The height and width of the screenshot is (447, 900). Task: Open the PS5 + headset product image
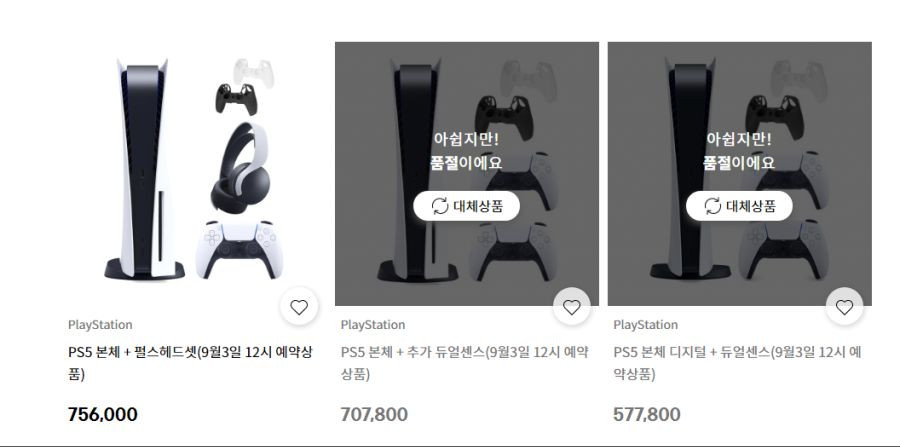[x=194, y=173]
